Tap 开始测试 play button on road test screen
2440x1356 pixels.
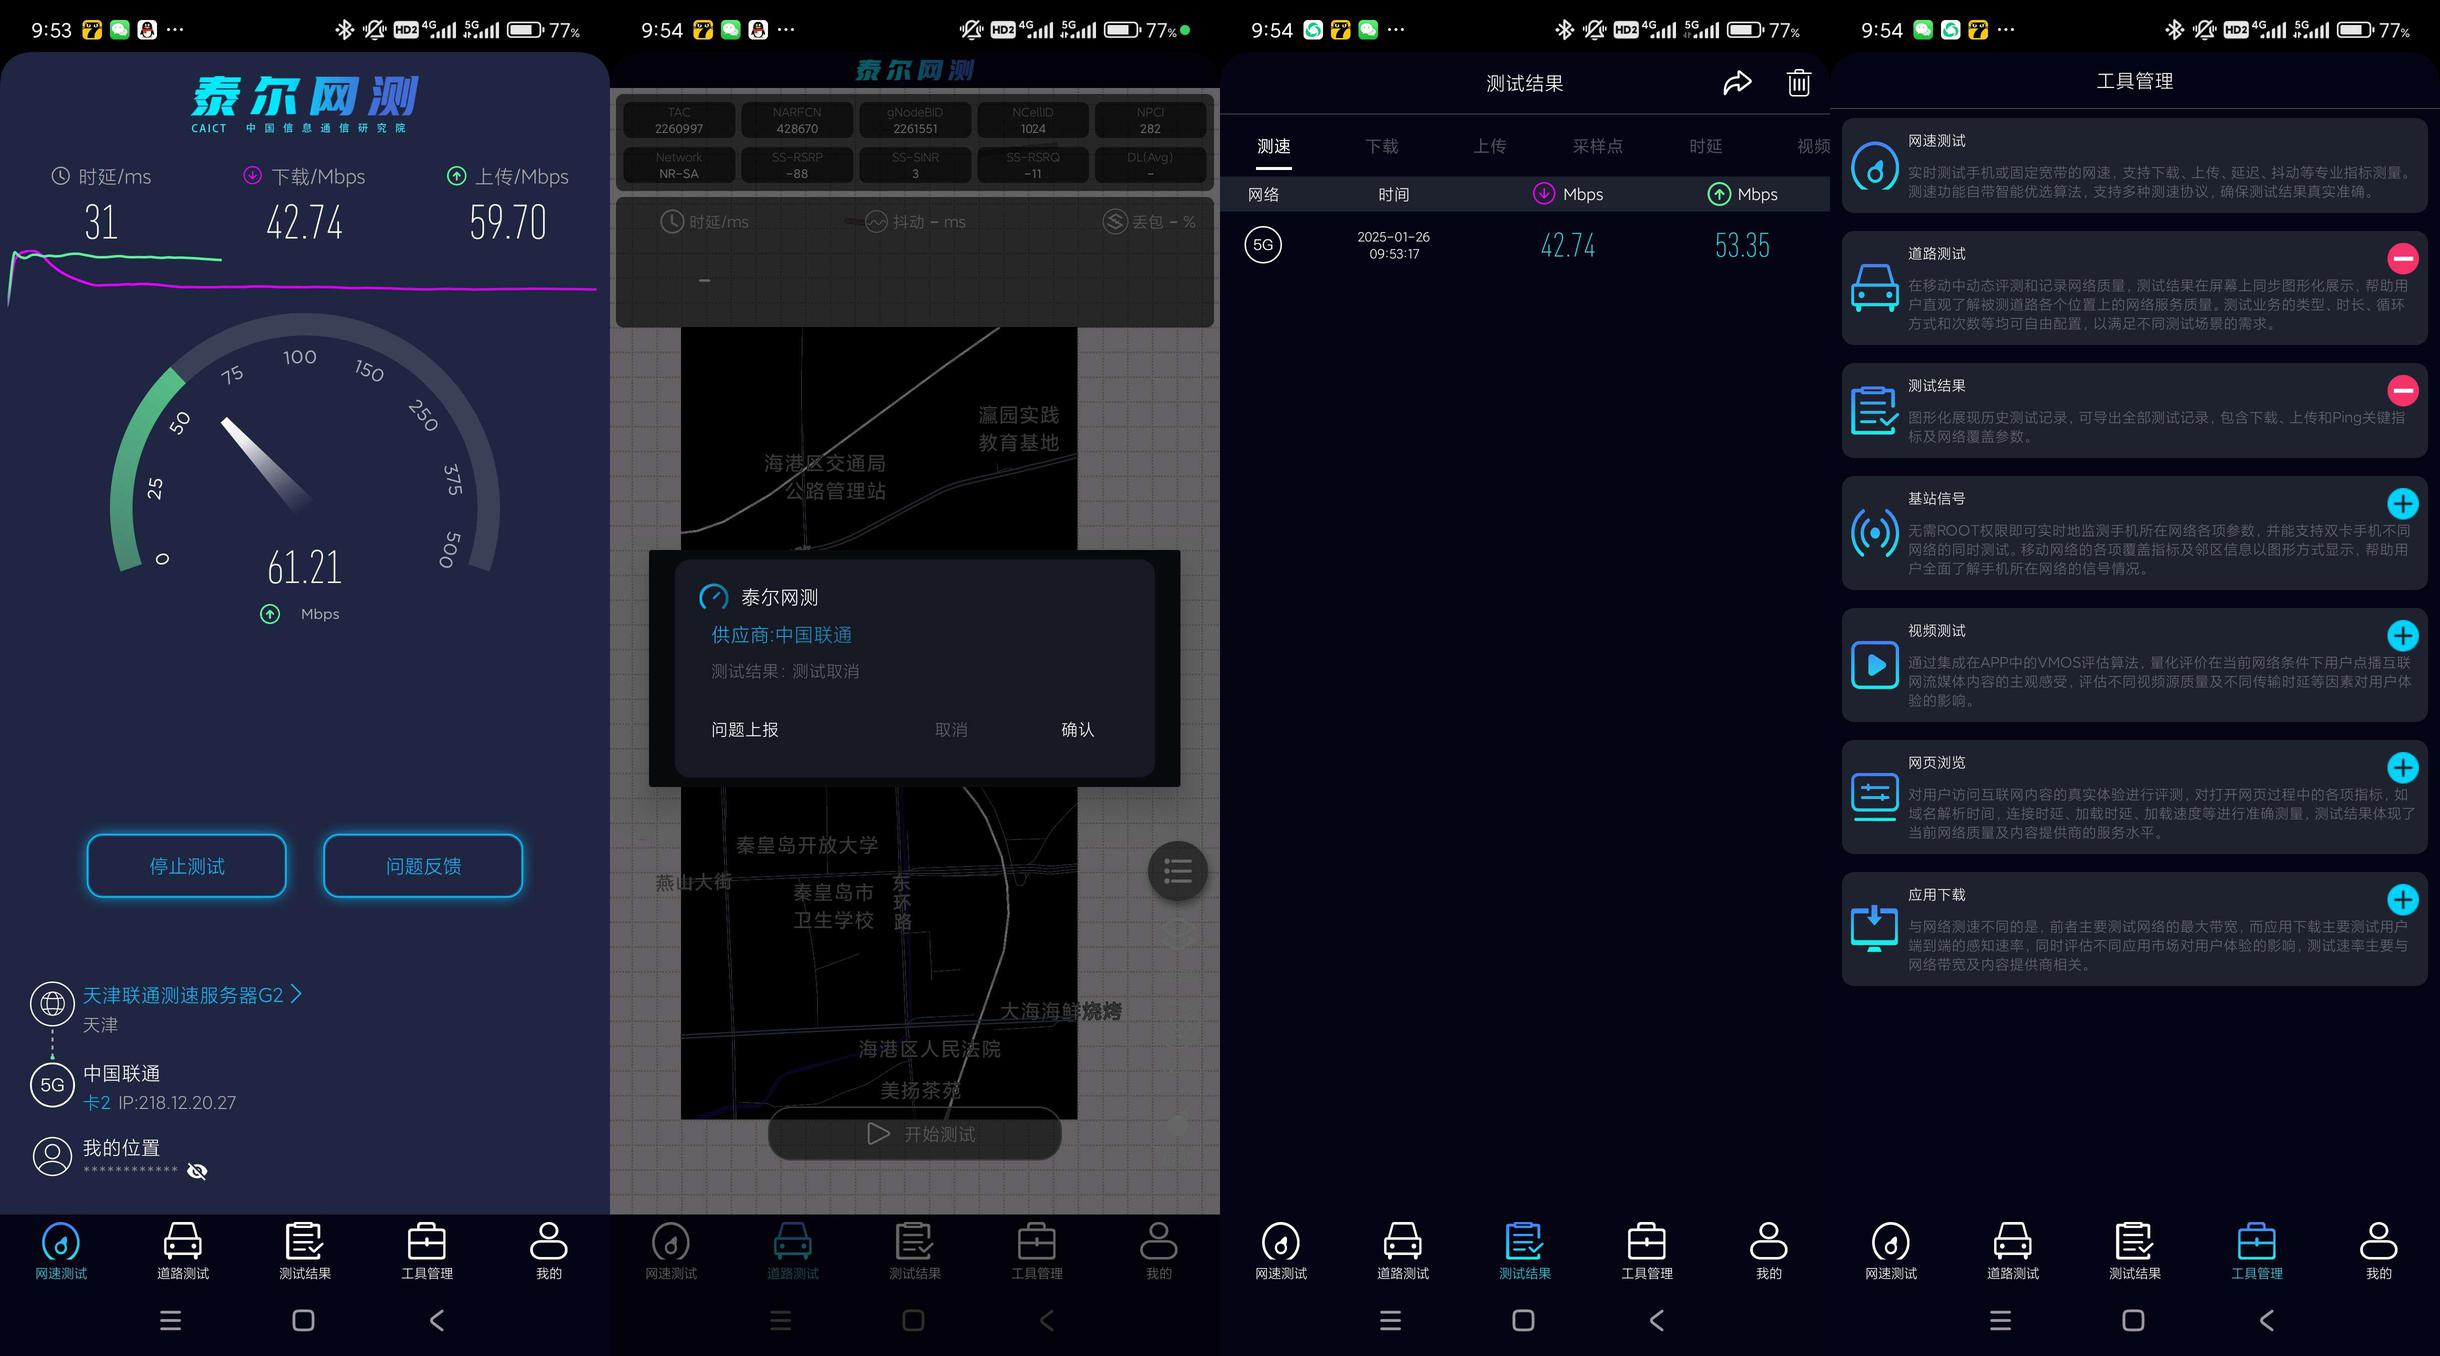pyautogui.click(x=915, y=1134)
